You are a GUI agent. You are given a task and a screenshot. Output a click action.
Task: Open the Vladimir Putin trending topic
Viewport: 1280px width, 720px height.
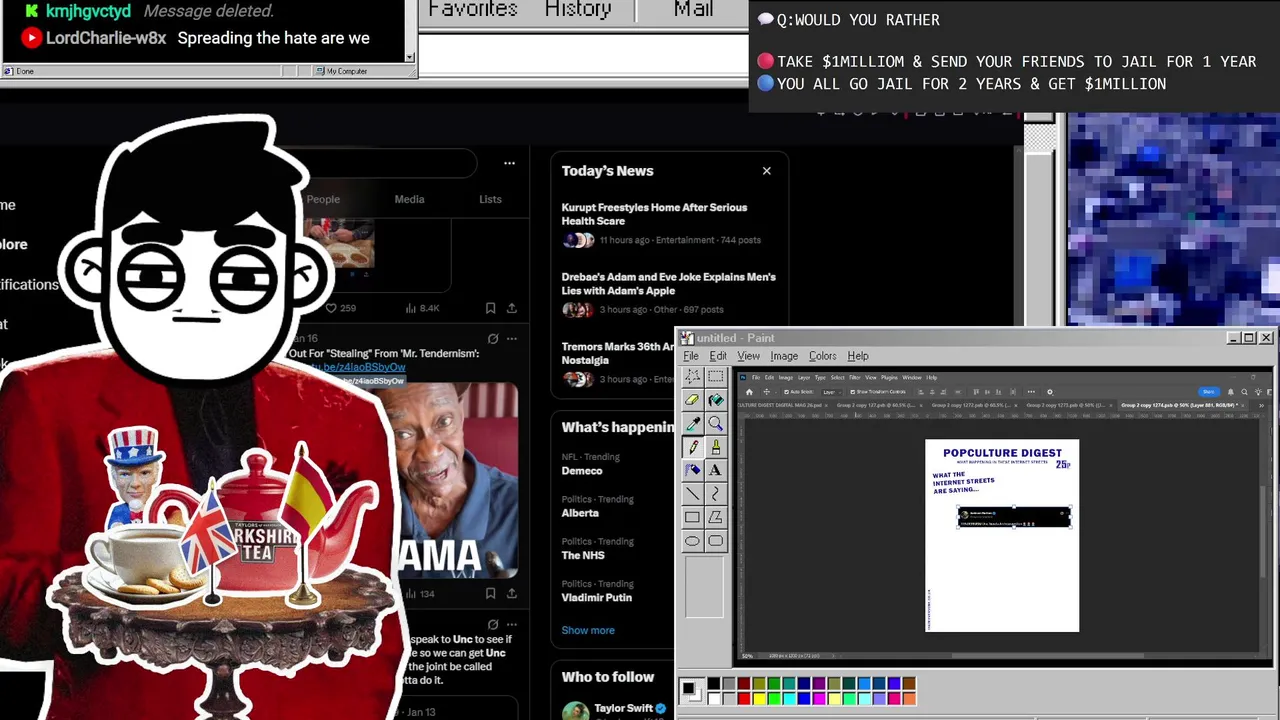pyautogui.click(x=596, y=597)
